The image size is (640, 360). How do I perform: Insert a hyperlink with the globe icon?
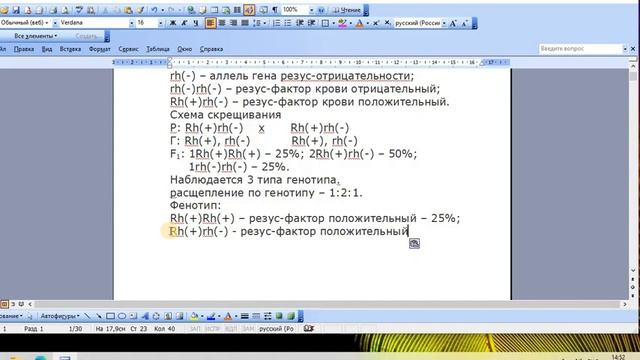[x=191, y=9]
